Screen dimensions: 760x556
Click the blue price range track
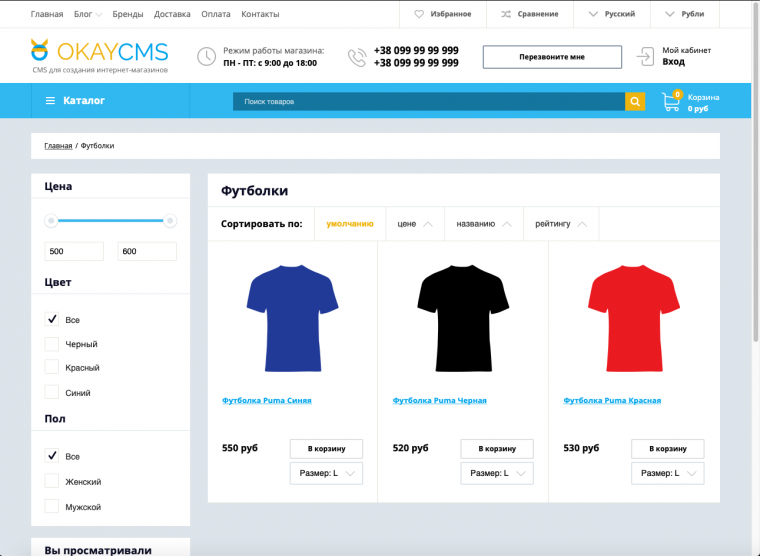tap(111, 221)
